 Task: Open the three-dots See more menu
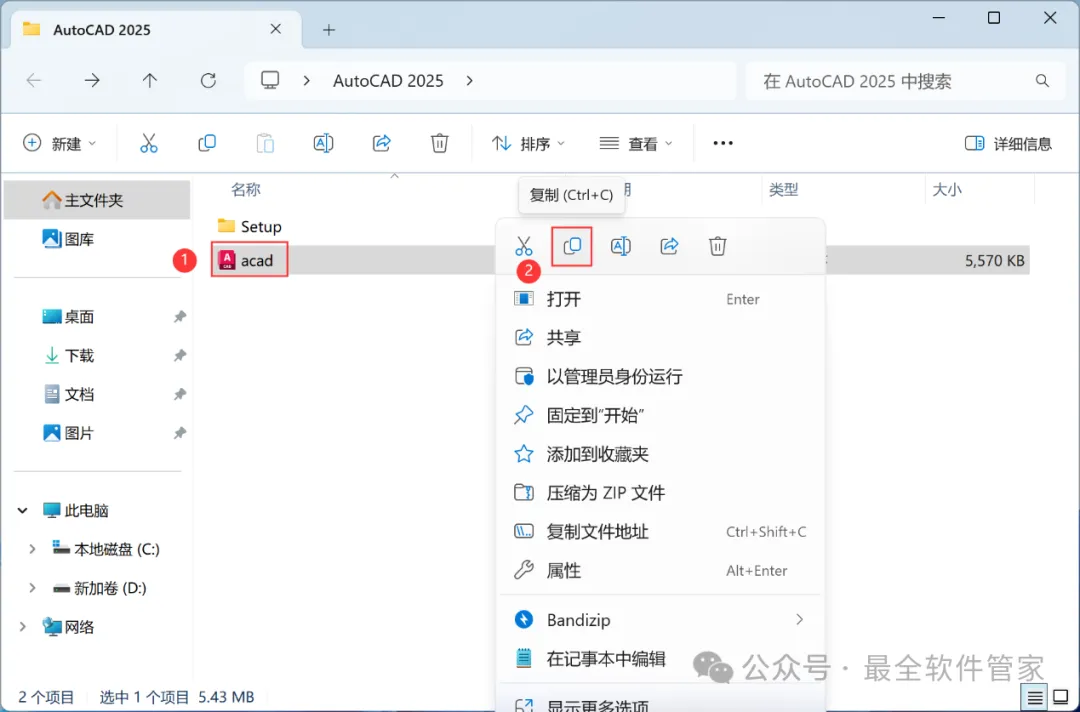[x=723, y=143]
